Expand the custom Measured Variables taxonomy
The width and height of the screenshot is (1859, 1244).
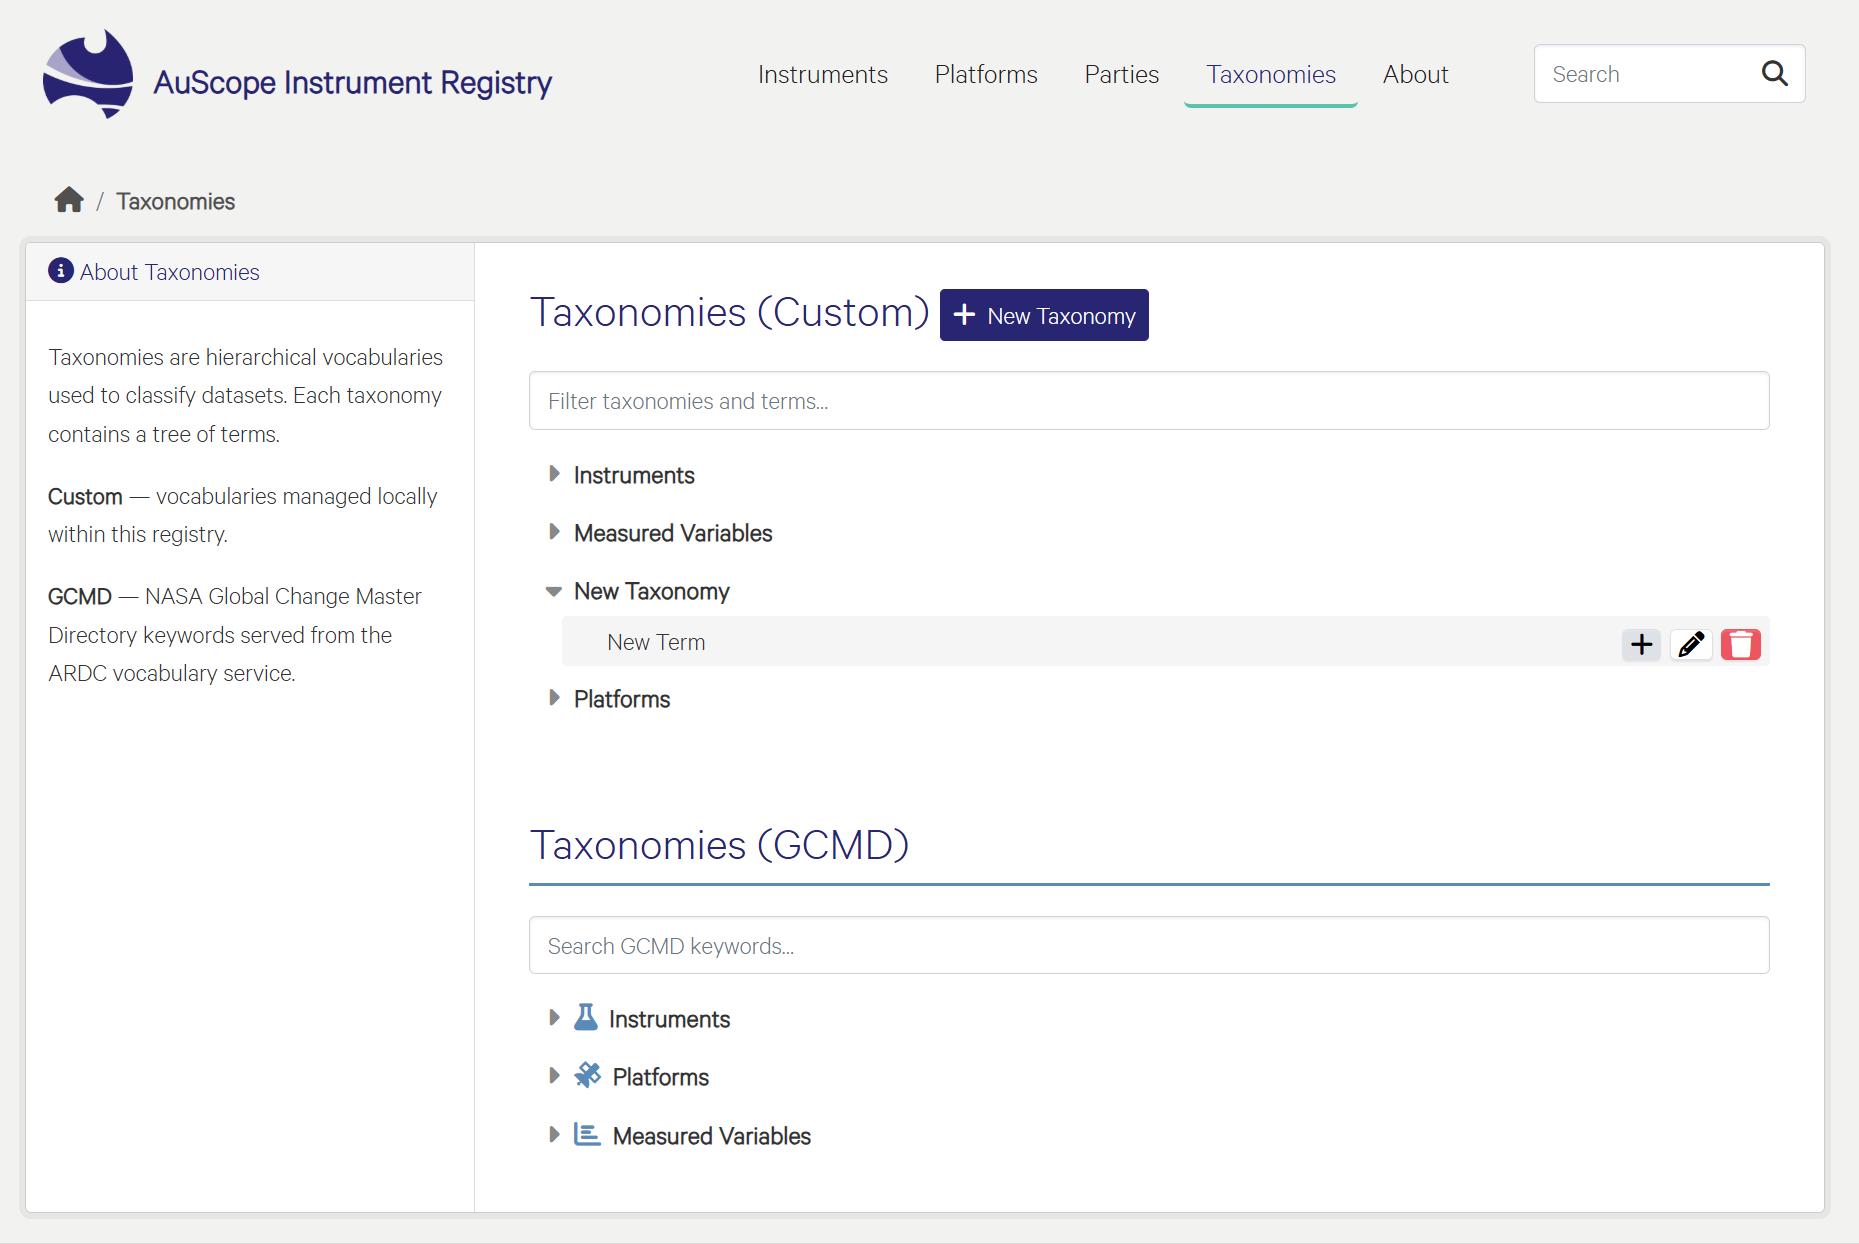[554, 531]
